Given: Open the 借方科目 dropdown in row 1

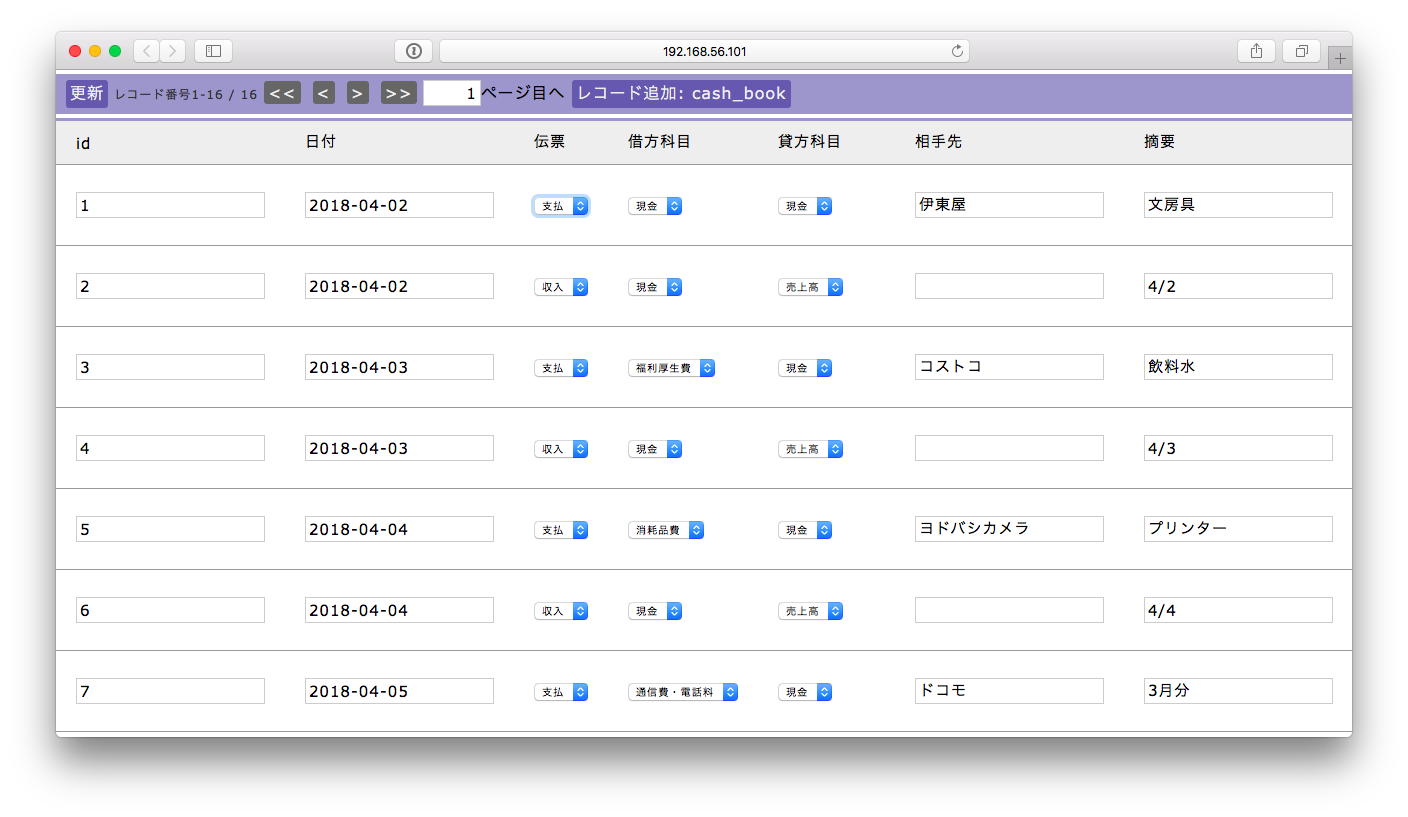Looking at the screenshot, I should pos(655,206).
